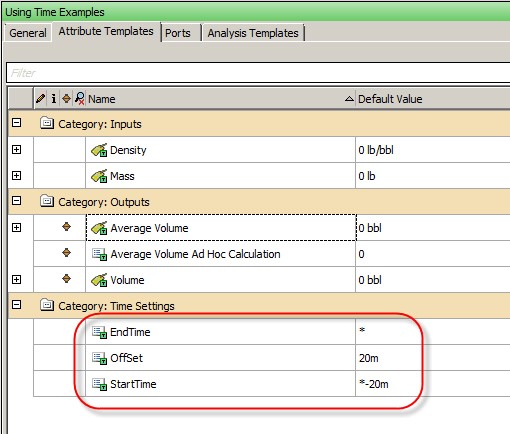Open the Analysis Templates tab
Viewport: 510px width, 434px height.
pos(253,33)
